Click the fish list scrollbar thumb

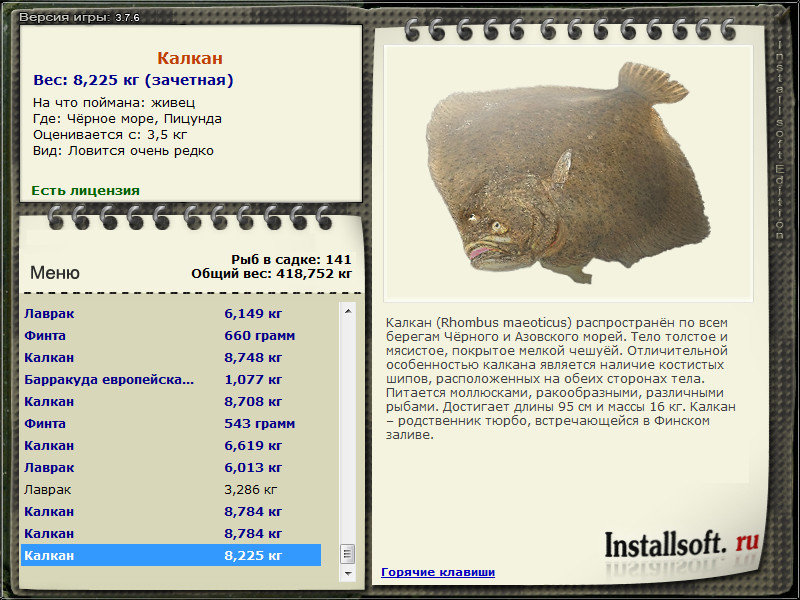(348, 554)
